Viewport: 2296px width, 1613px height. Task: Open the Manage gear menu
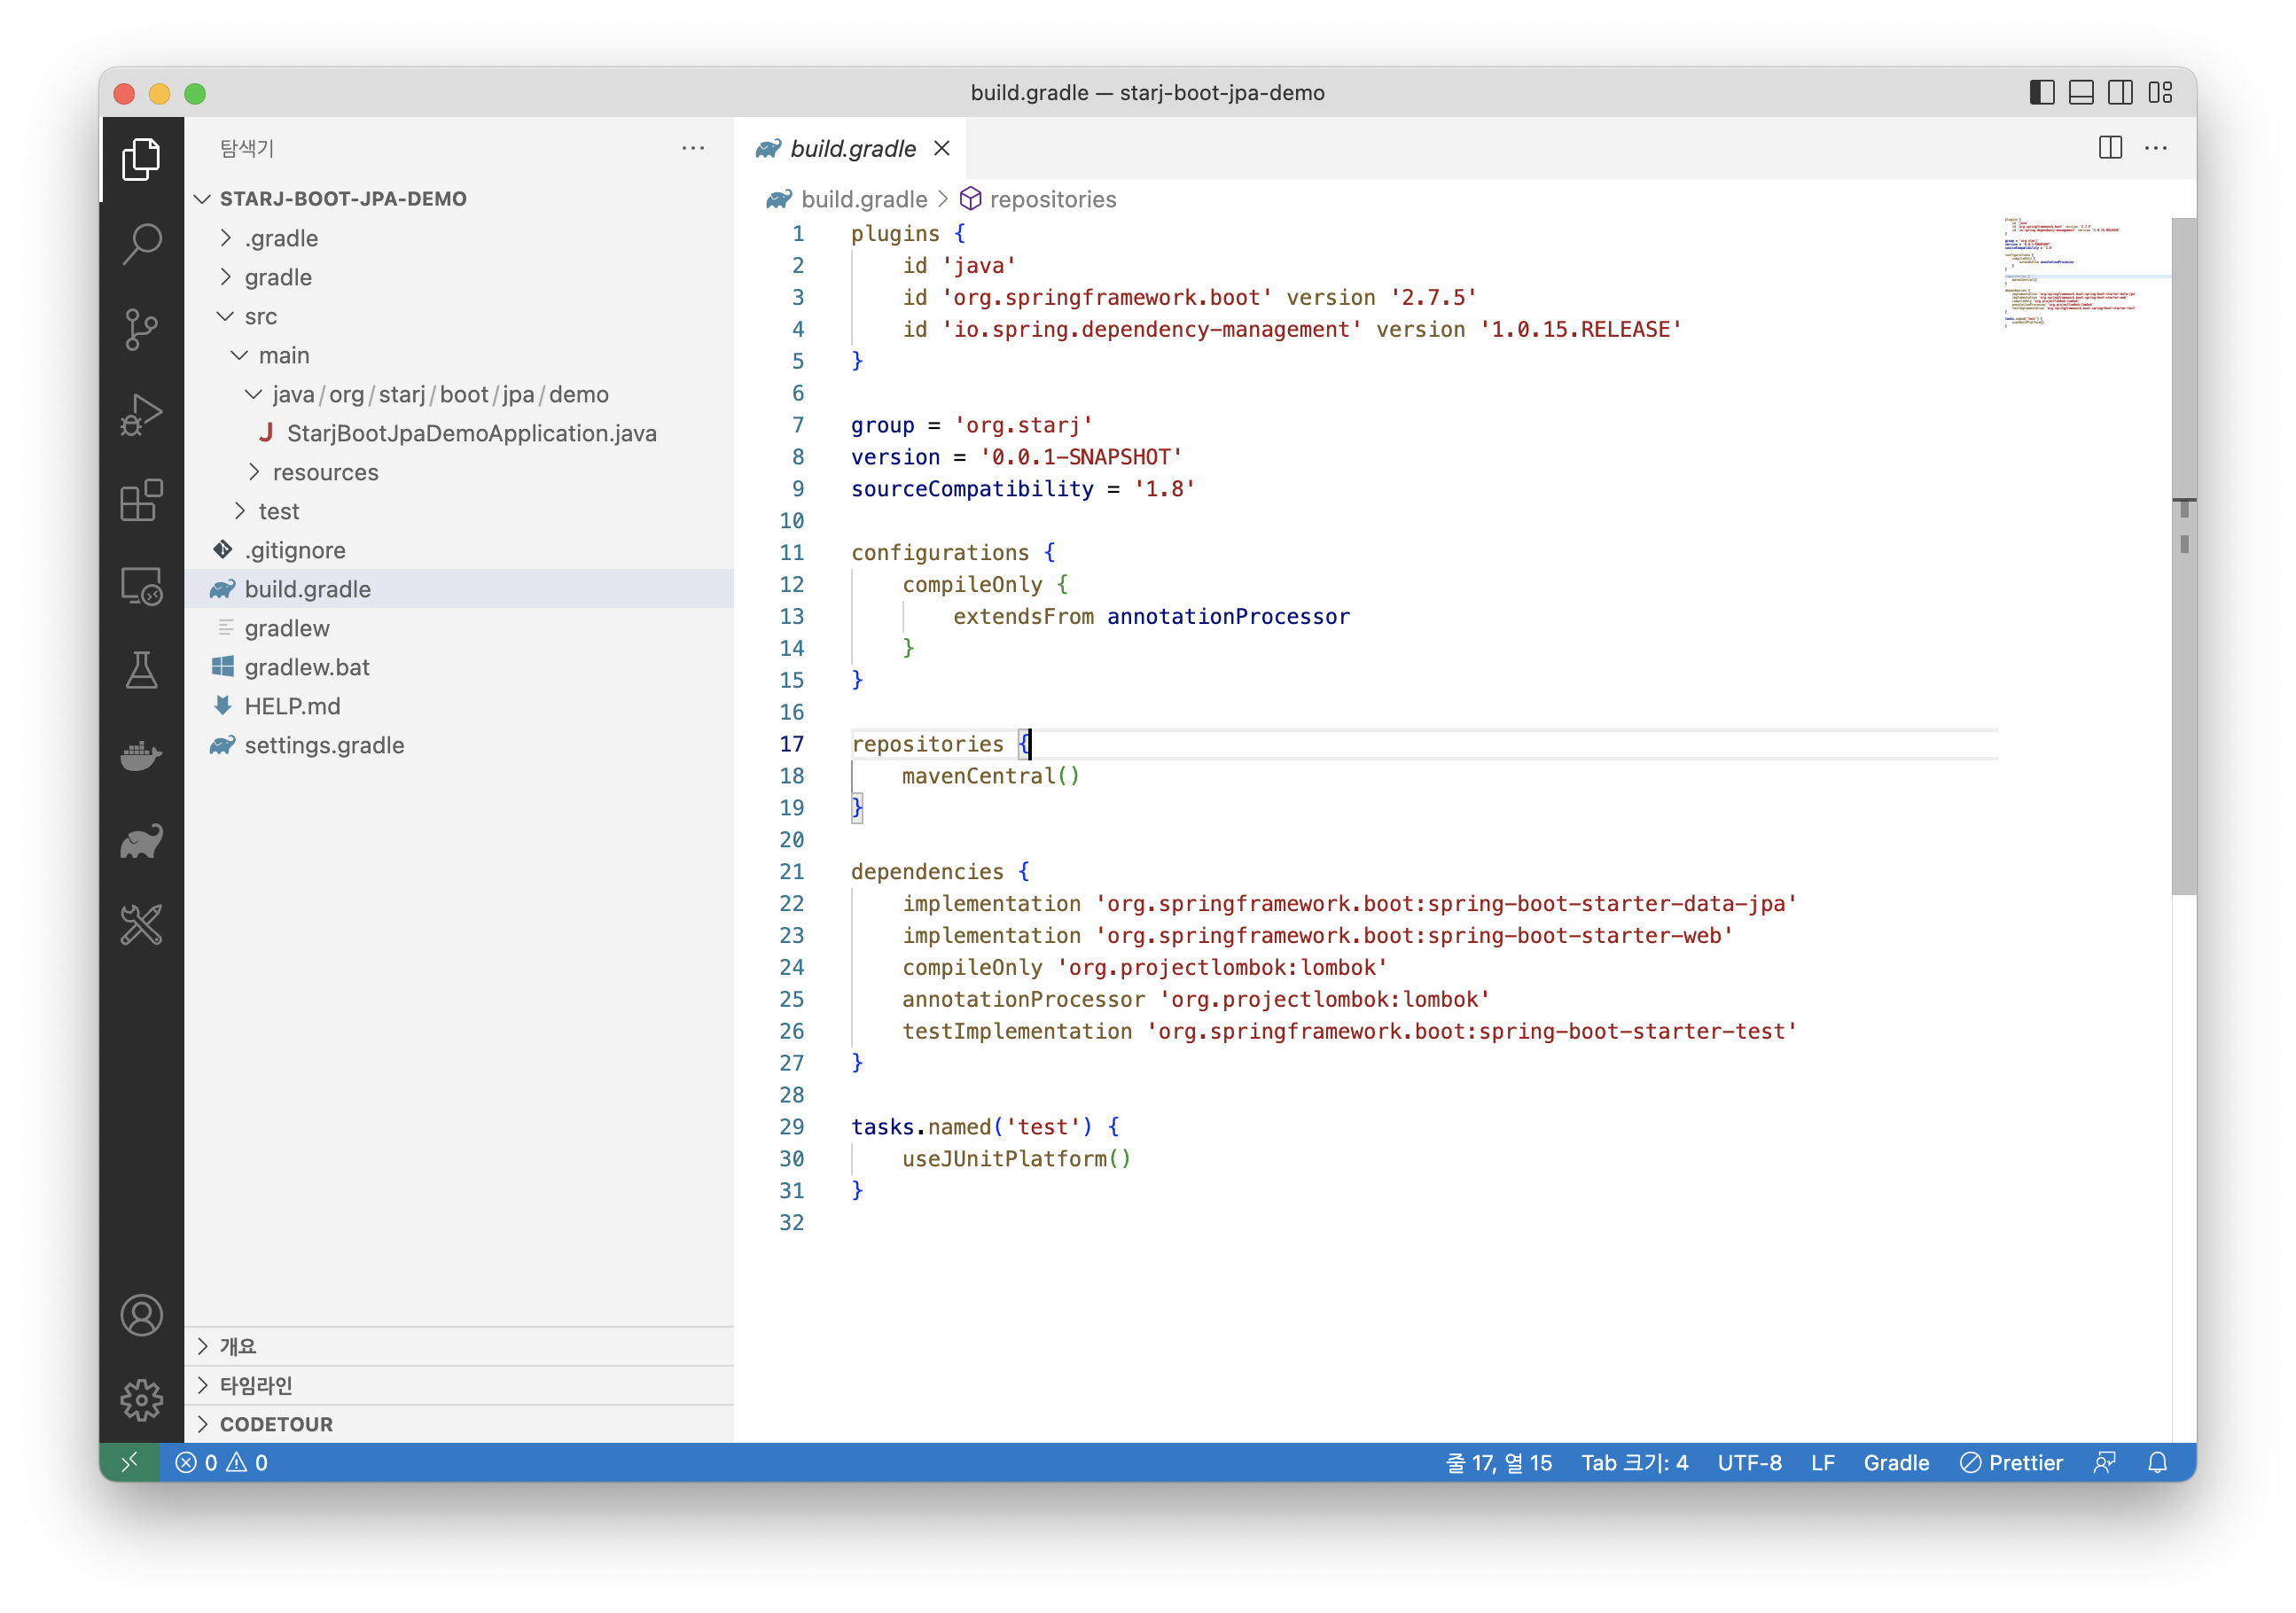[141, 1400]
